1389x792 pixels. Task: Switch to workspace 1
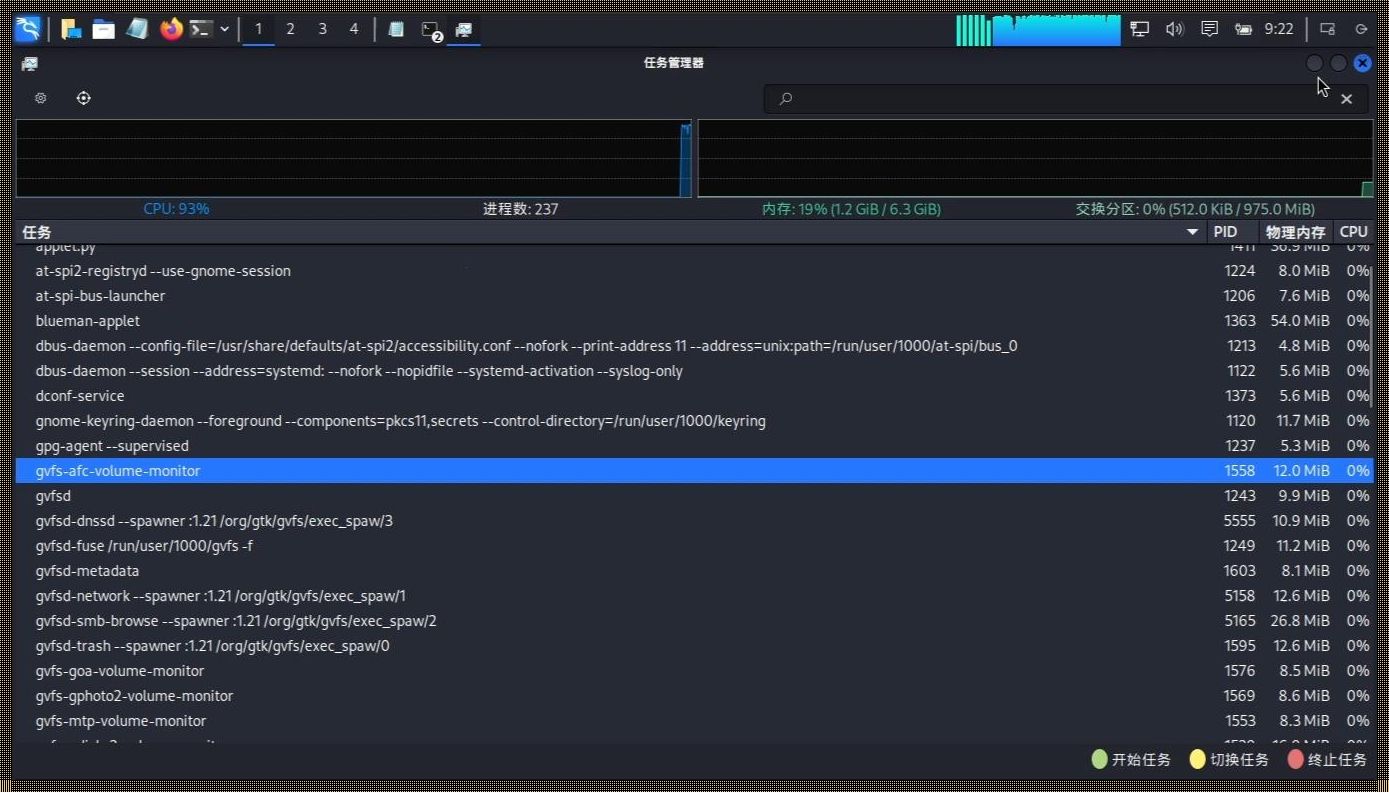[258, 29]
